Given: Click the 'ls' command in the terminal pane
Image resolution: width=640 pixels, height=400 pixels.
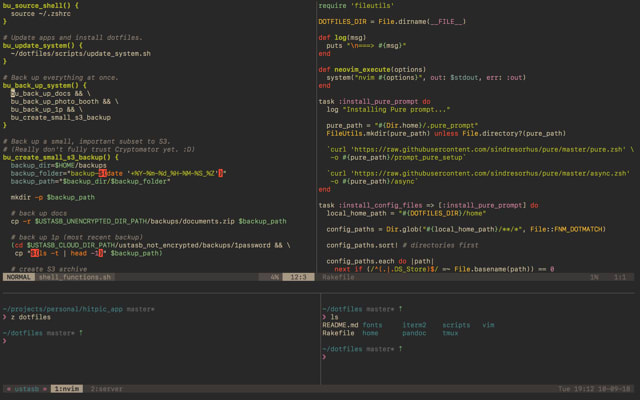Looking at the screenshot, I should (x=334, y=317).
